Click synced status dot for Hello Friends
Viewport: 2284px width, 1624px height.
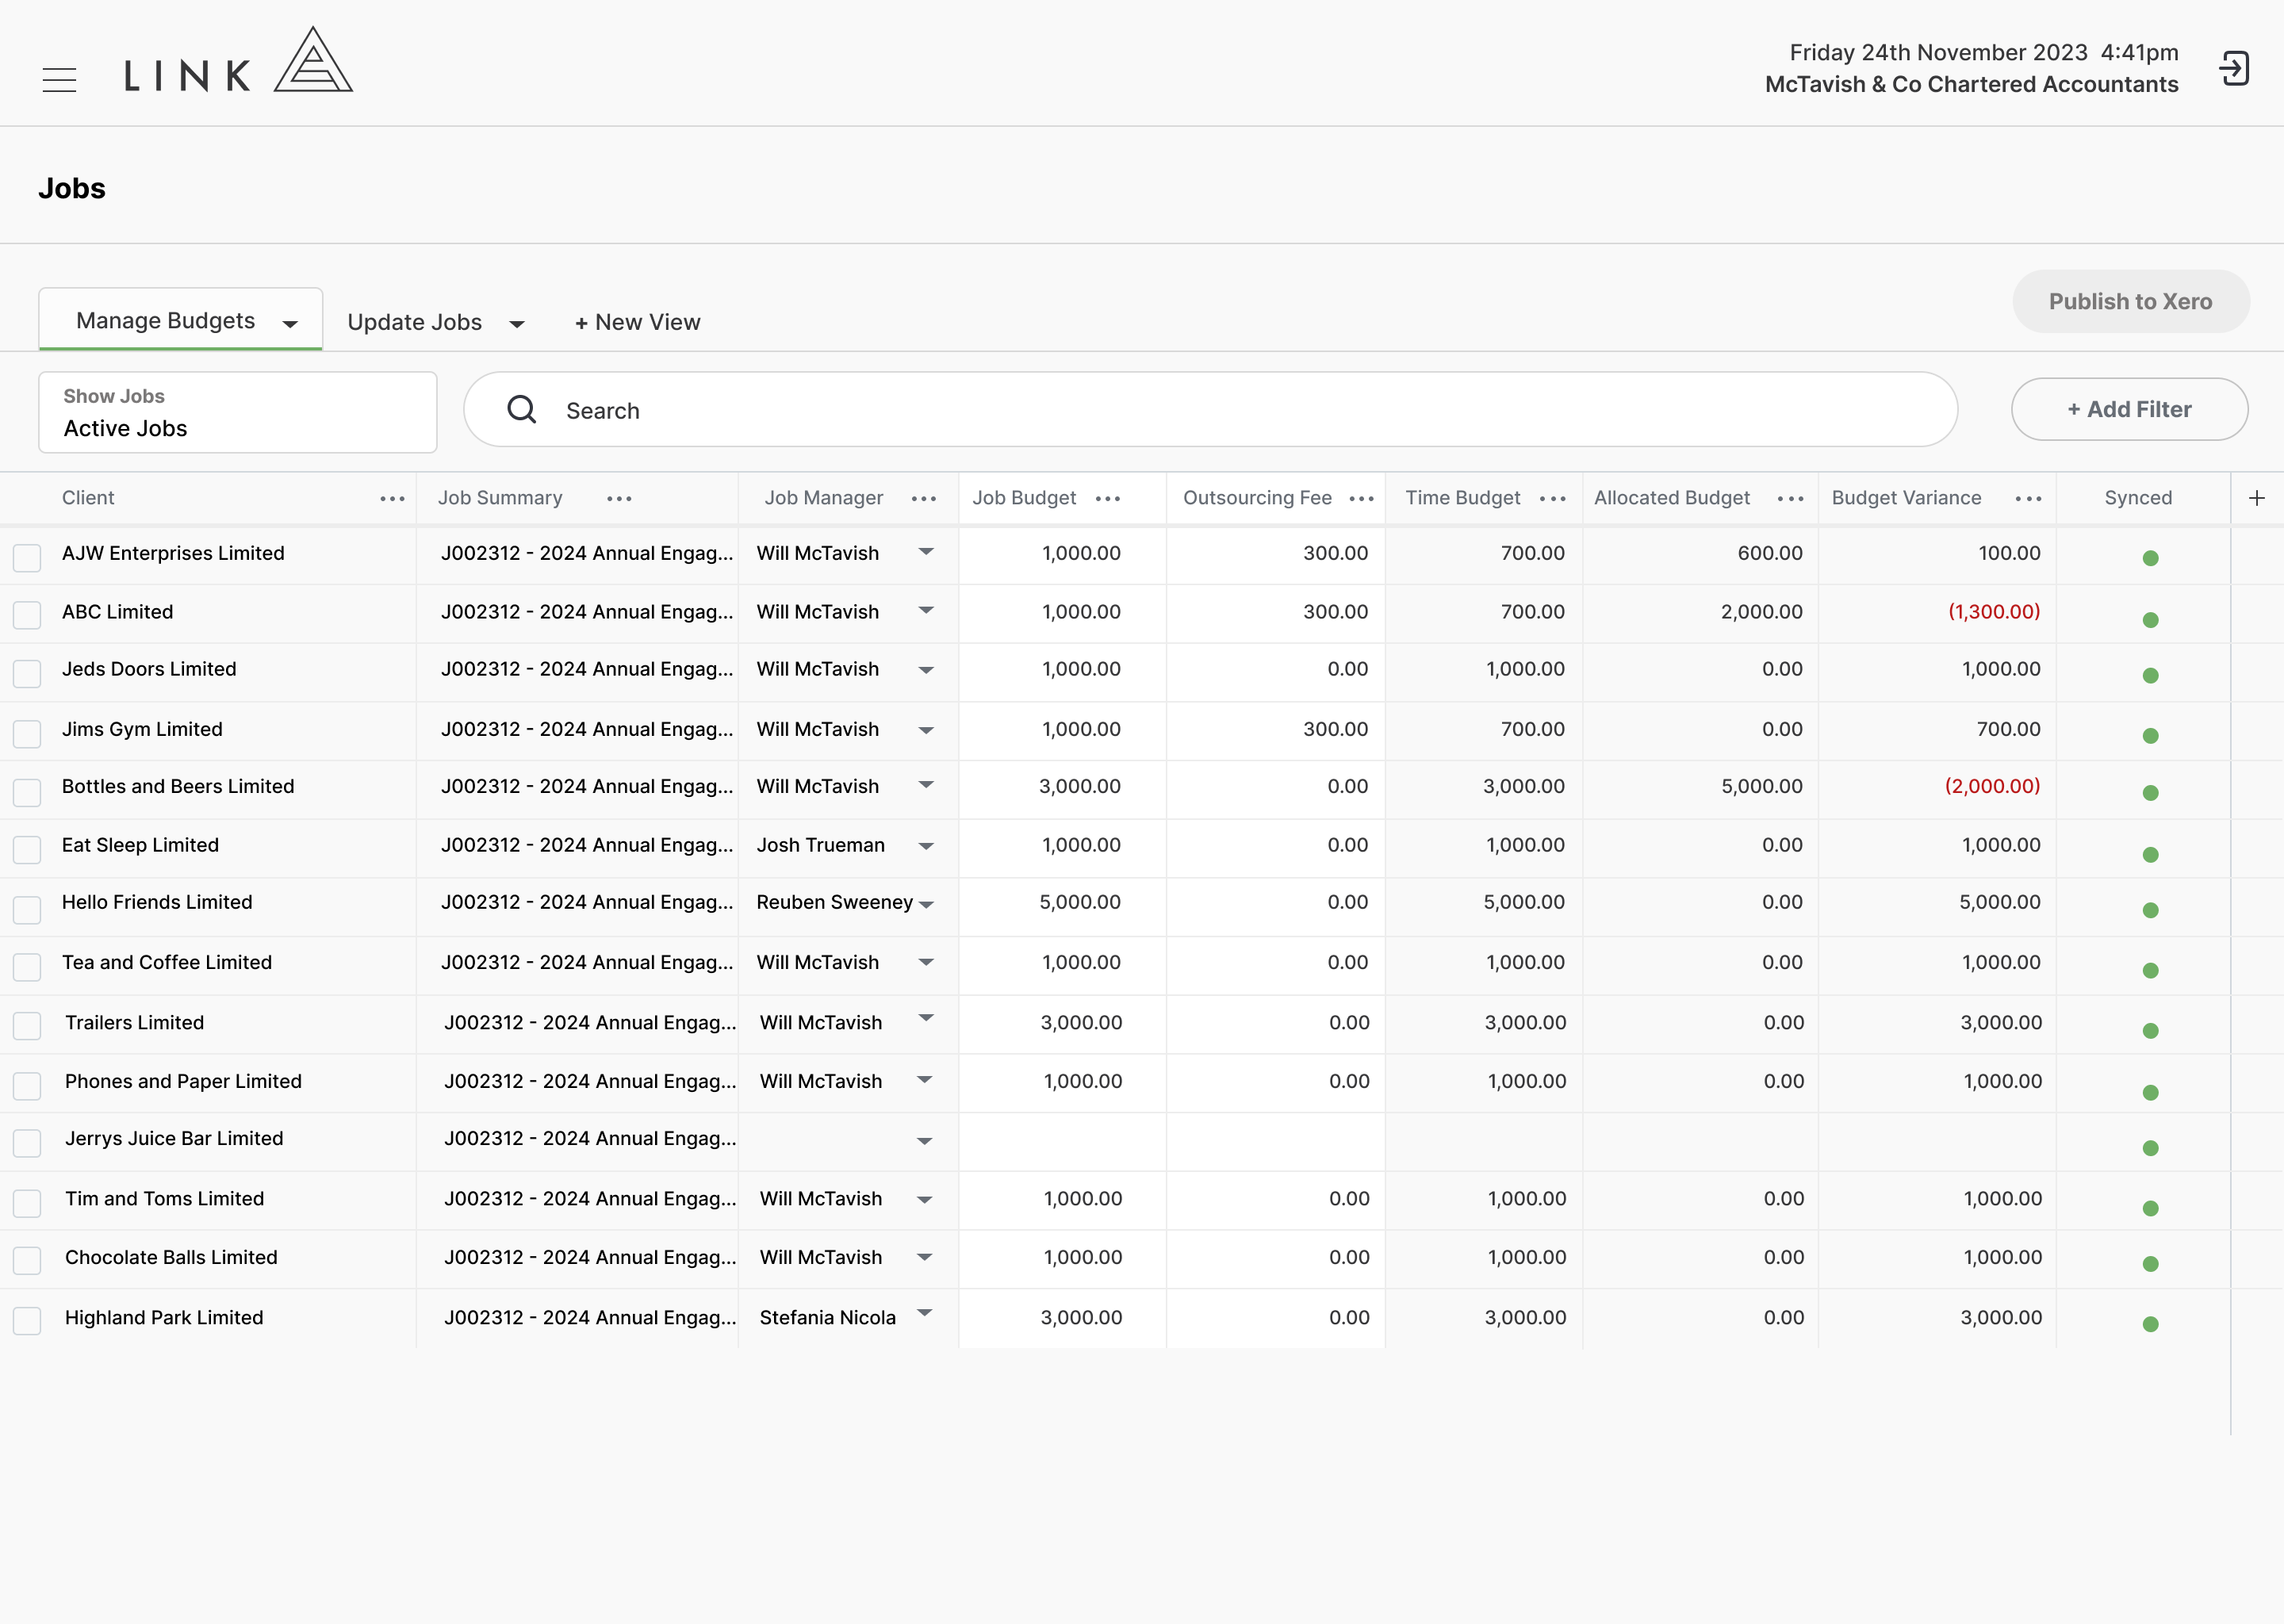pos(2151,910)
